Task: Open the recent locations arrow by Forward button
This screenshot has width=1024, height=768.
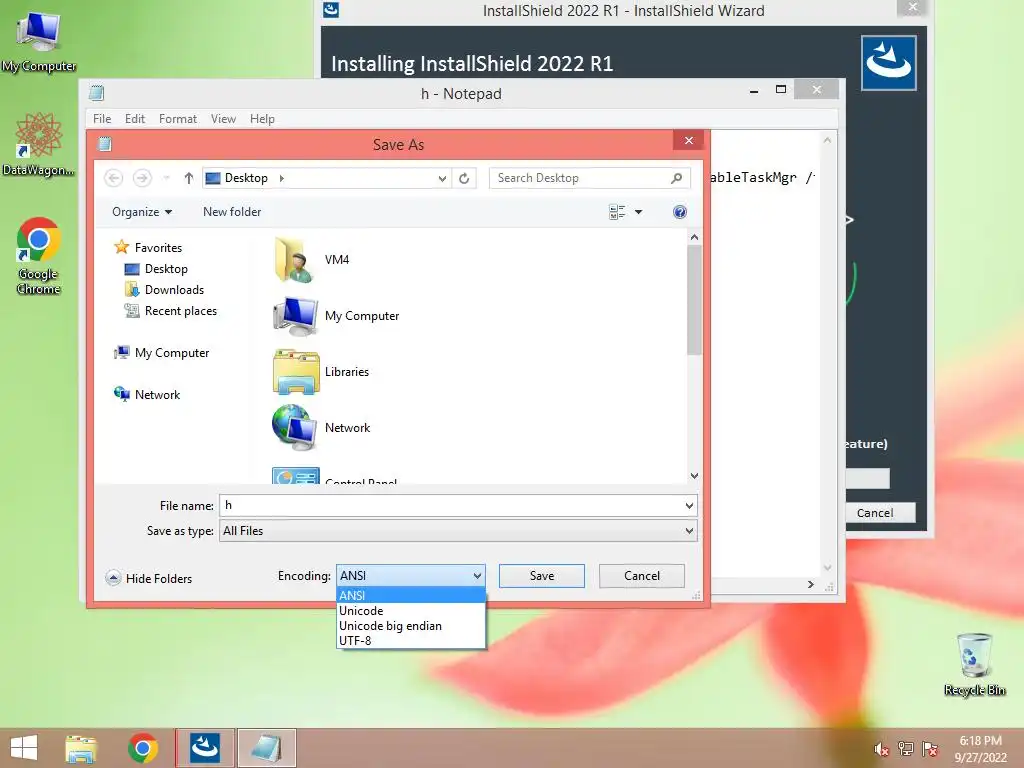Action: [167, 178]
